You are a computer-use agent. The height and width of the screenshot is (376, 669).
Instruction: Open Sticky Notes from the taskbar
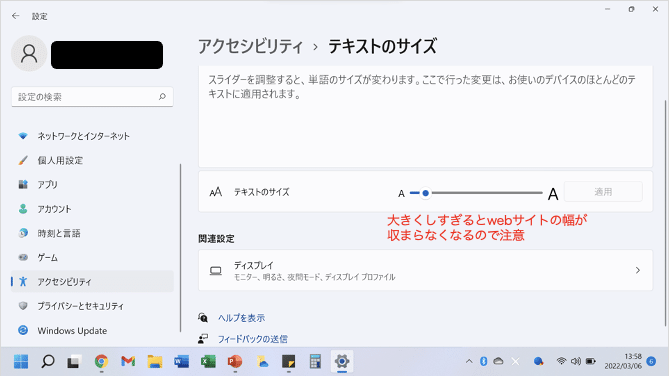coord(288,361)
